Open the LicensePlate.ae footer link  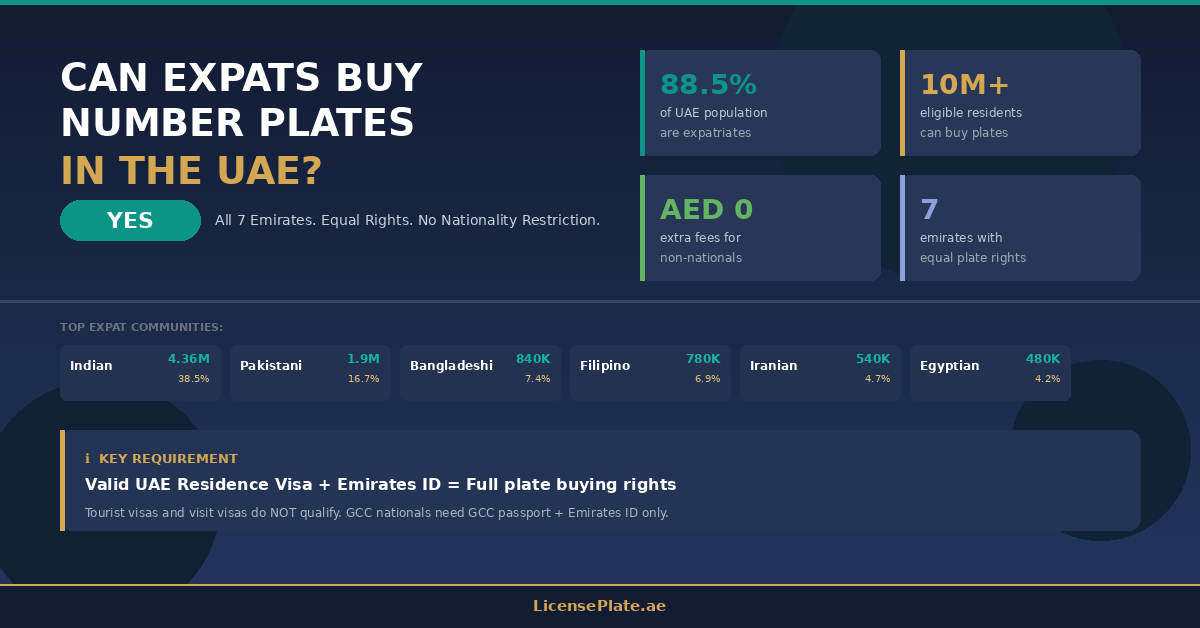click(599, 606)
